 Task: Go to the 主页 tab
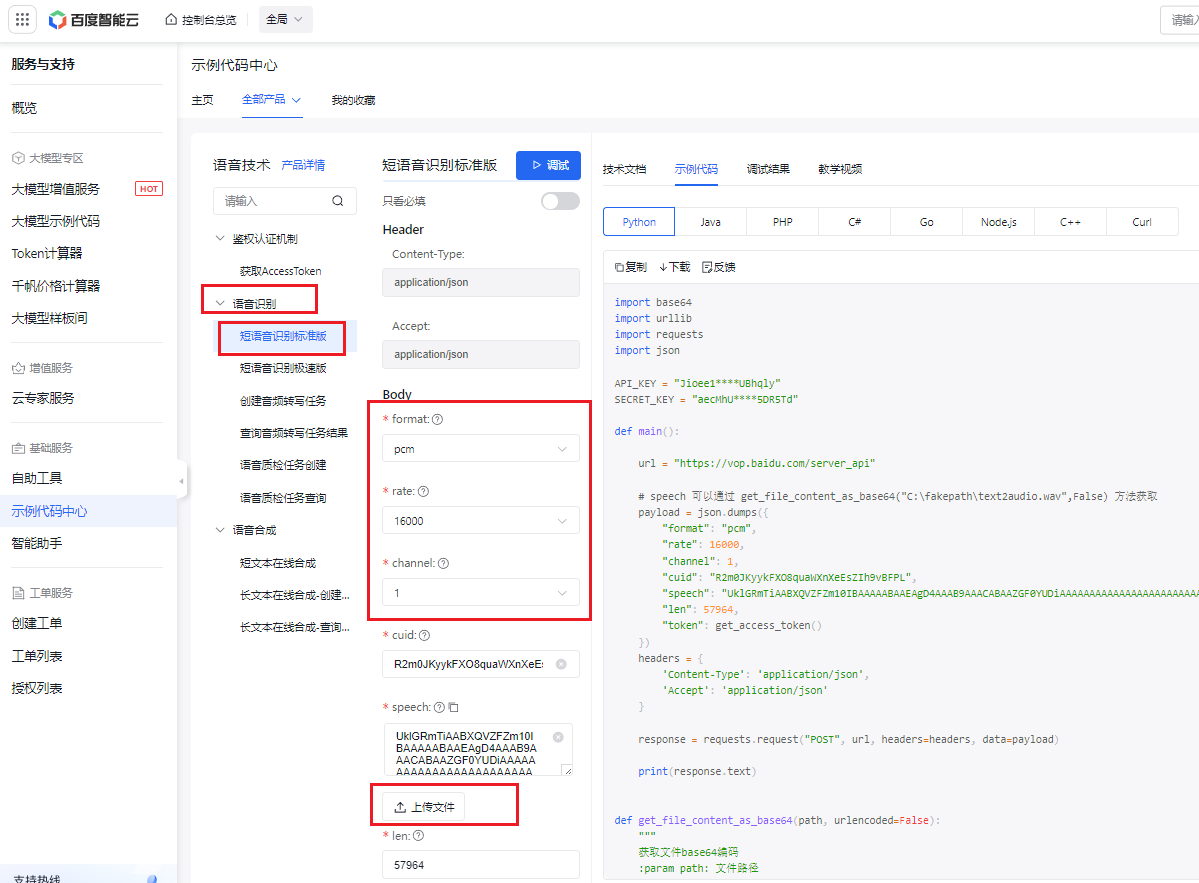(203, 100)
